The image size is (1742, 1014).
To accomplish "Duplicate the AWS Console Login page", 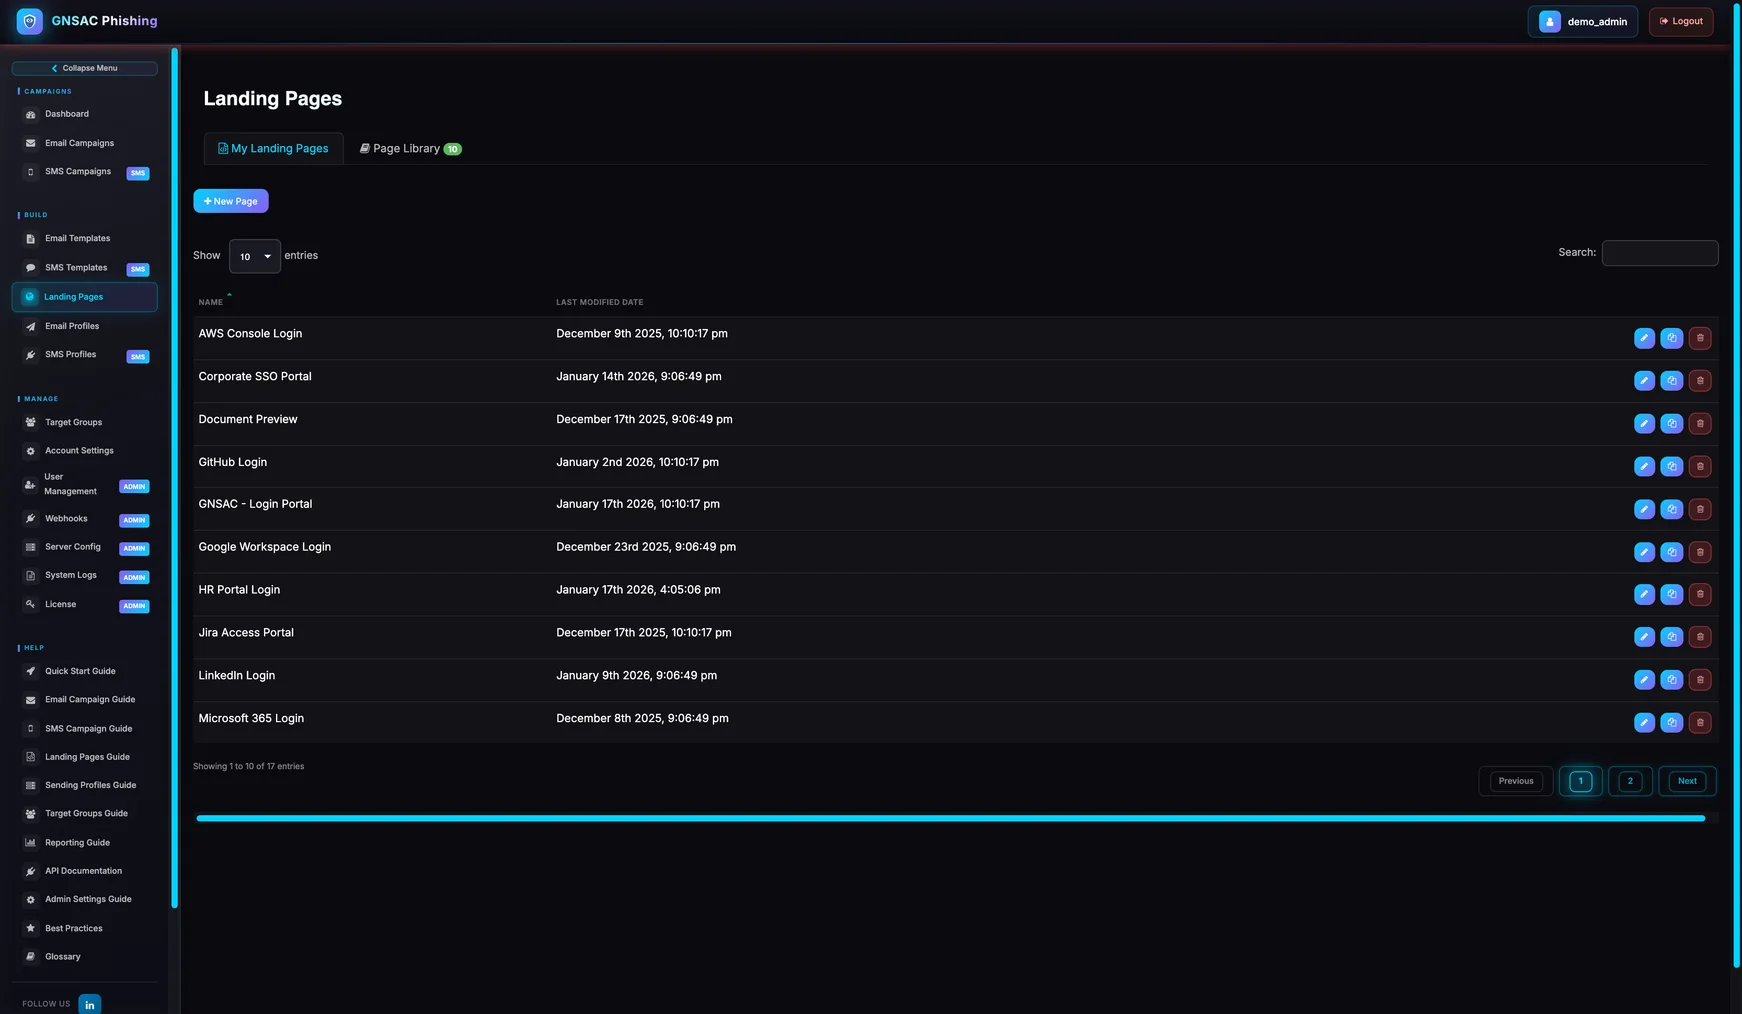I will (1672, 338).
